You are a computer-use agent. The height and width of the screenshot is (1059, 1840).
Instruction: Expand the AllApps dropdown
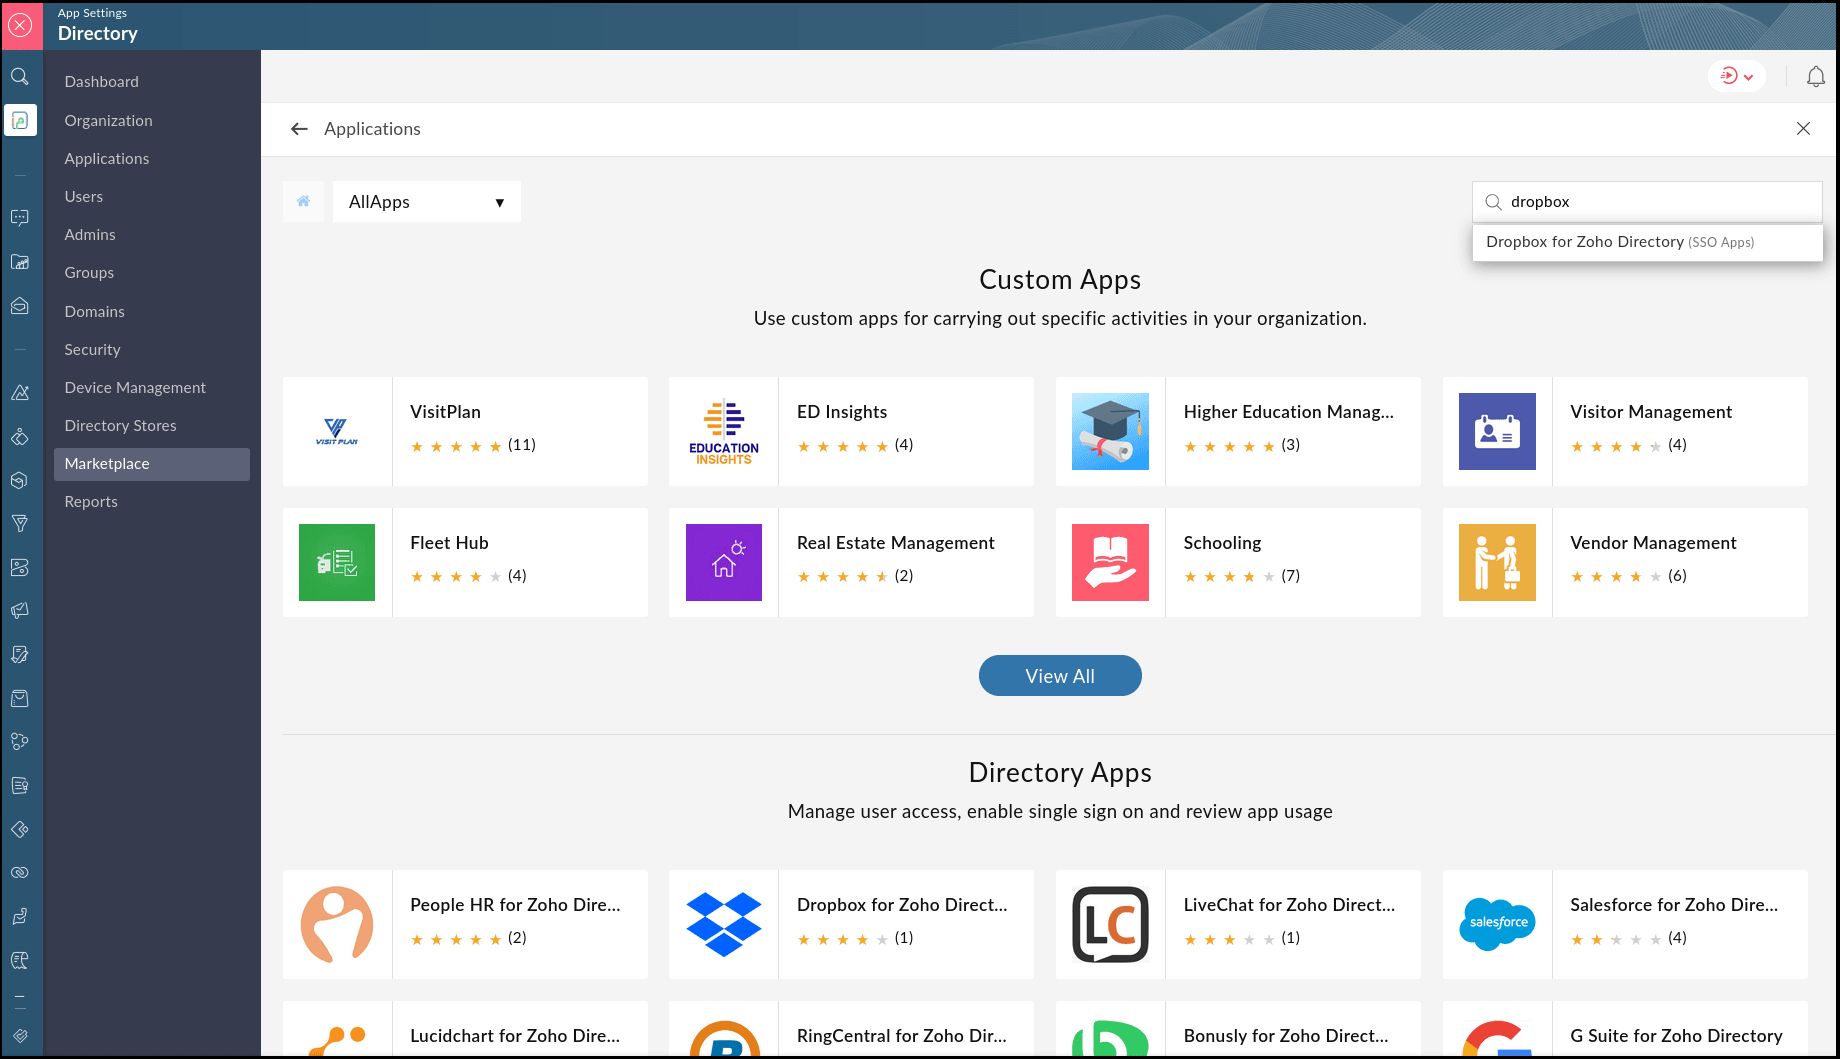(x=427, y=202)
